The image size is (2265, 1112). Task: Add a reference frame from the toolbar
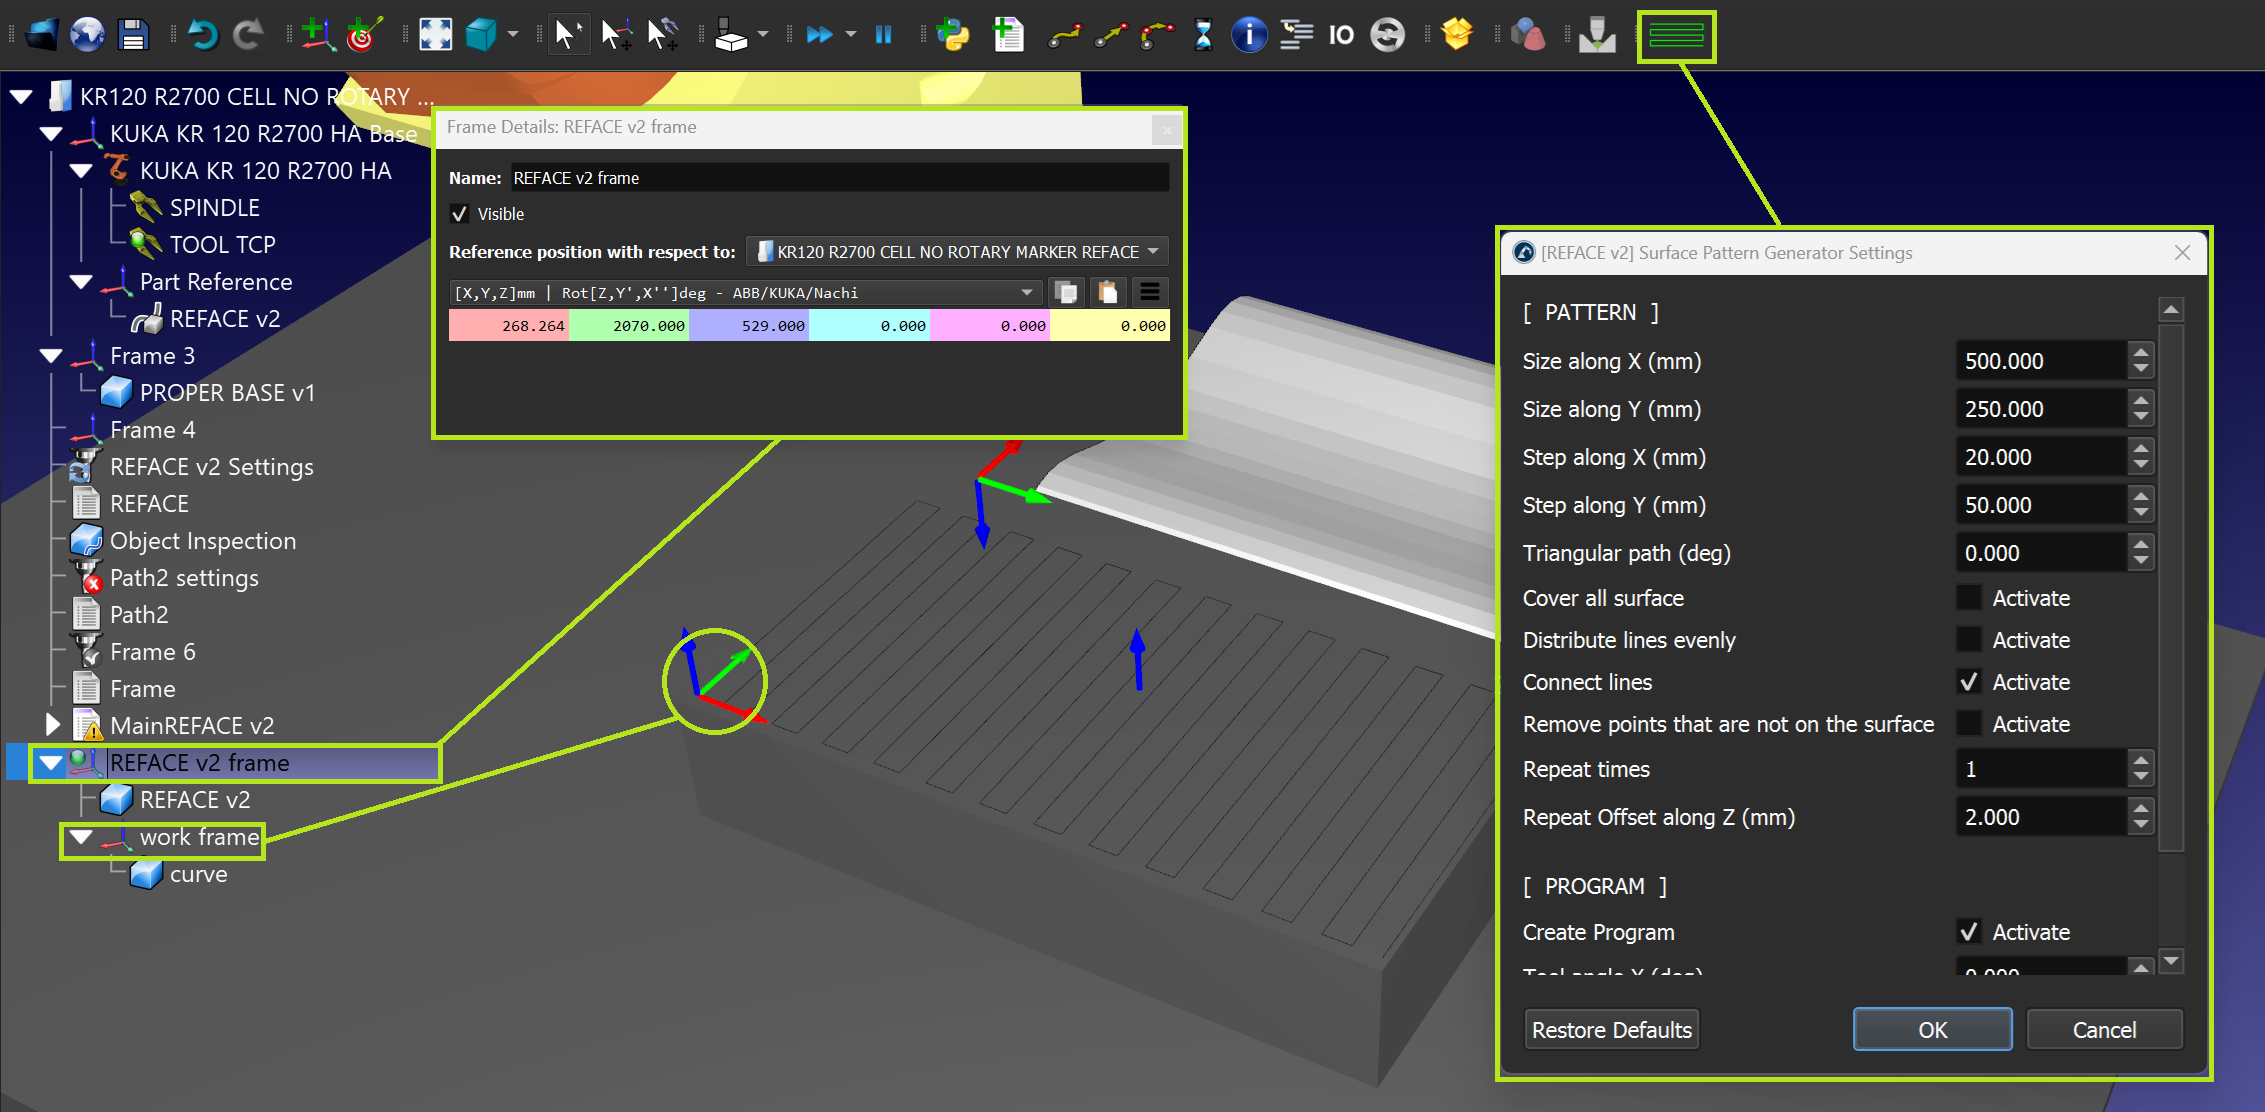pyautogui.click(x=317, y=35)
